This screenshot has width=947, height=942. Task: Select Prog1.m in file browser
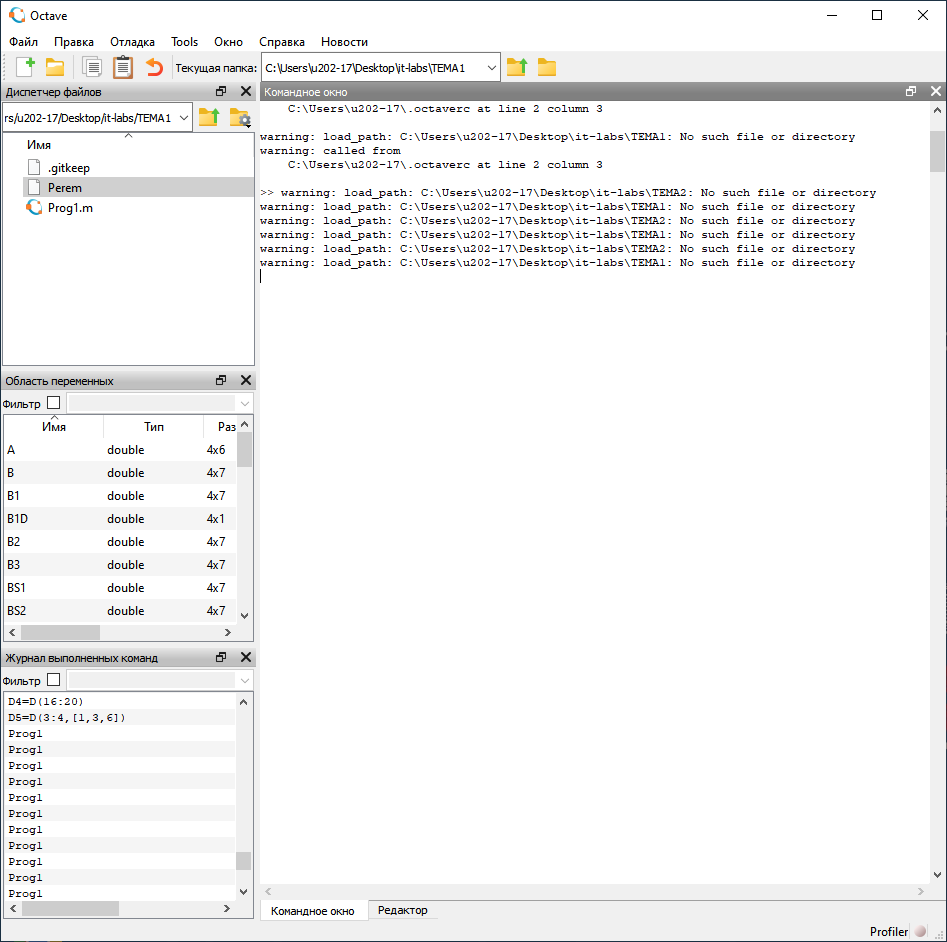coord(69,208)
